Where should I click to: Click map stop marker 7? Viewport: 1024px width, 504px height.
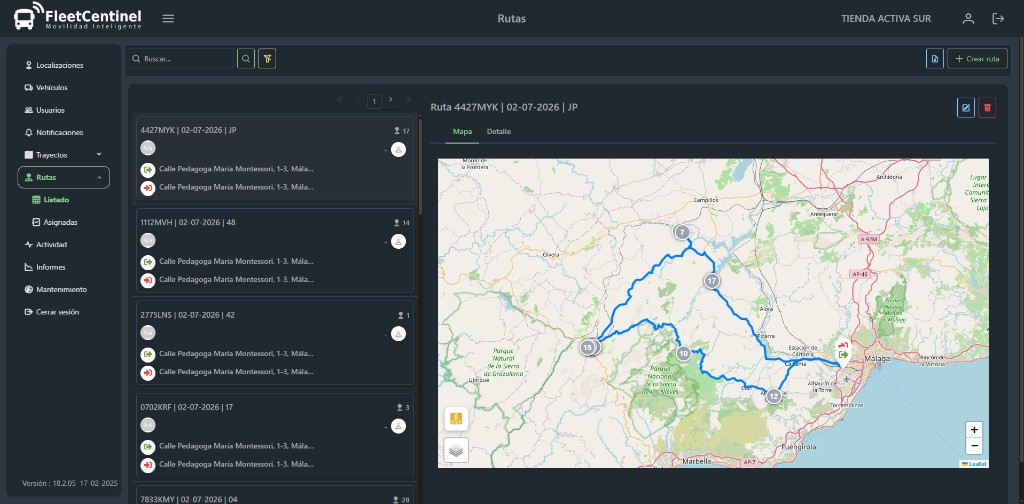(682, 232)
